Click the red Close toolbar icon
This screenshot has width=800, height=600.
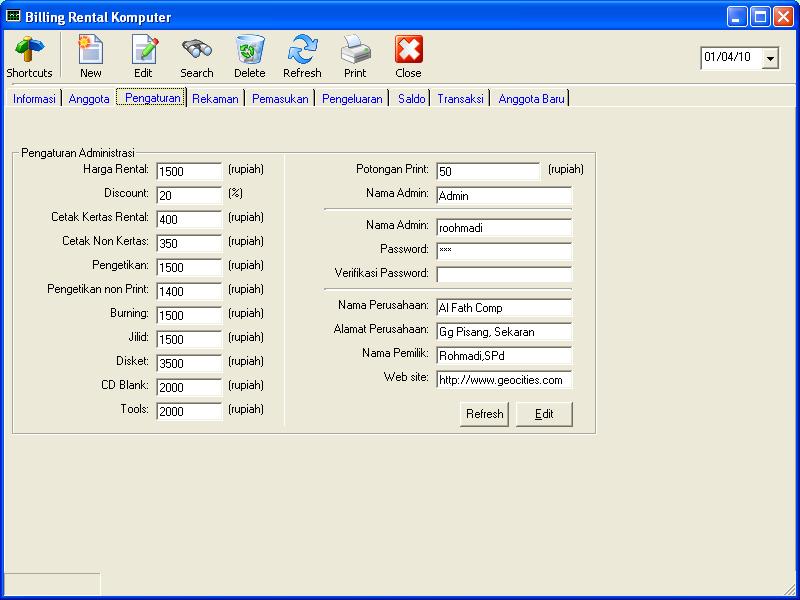point(408,50)
